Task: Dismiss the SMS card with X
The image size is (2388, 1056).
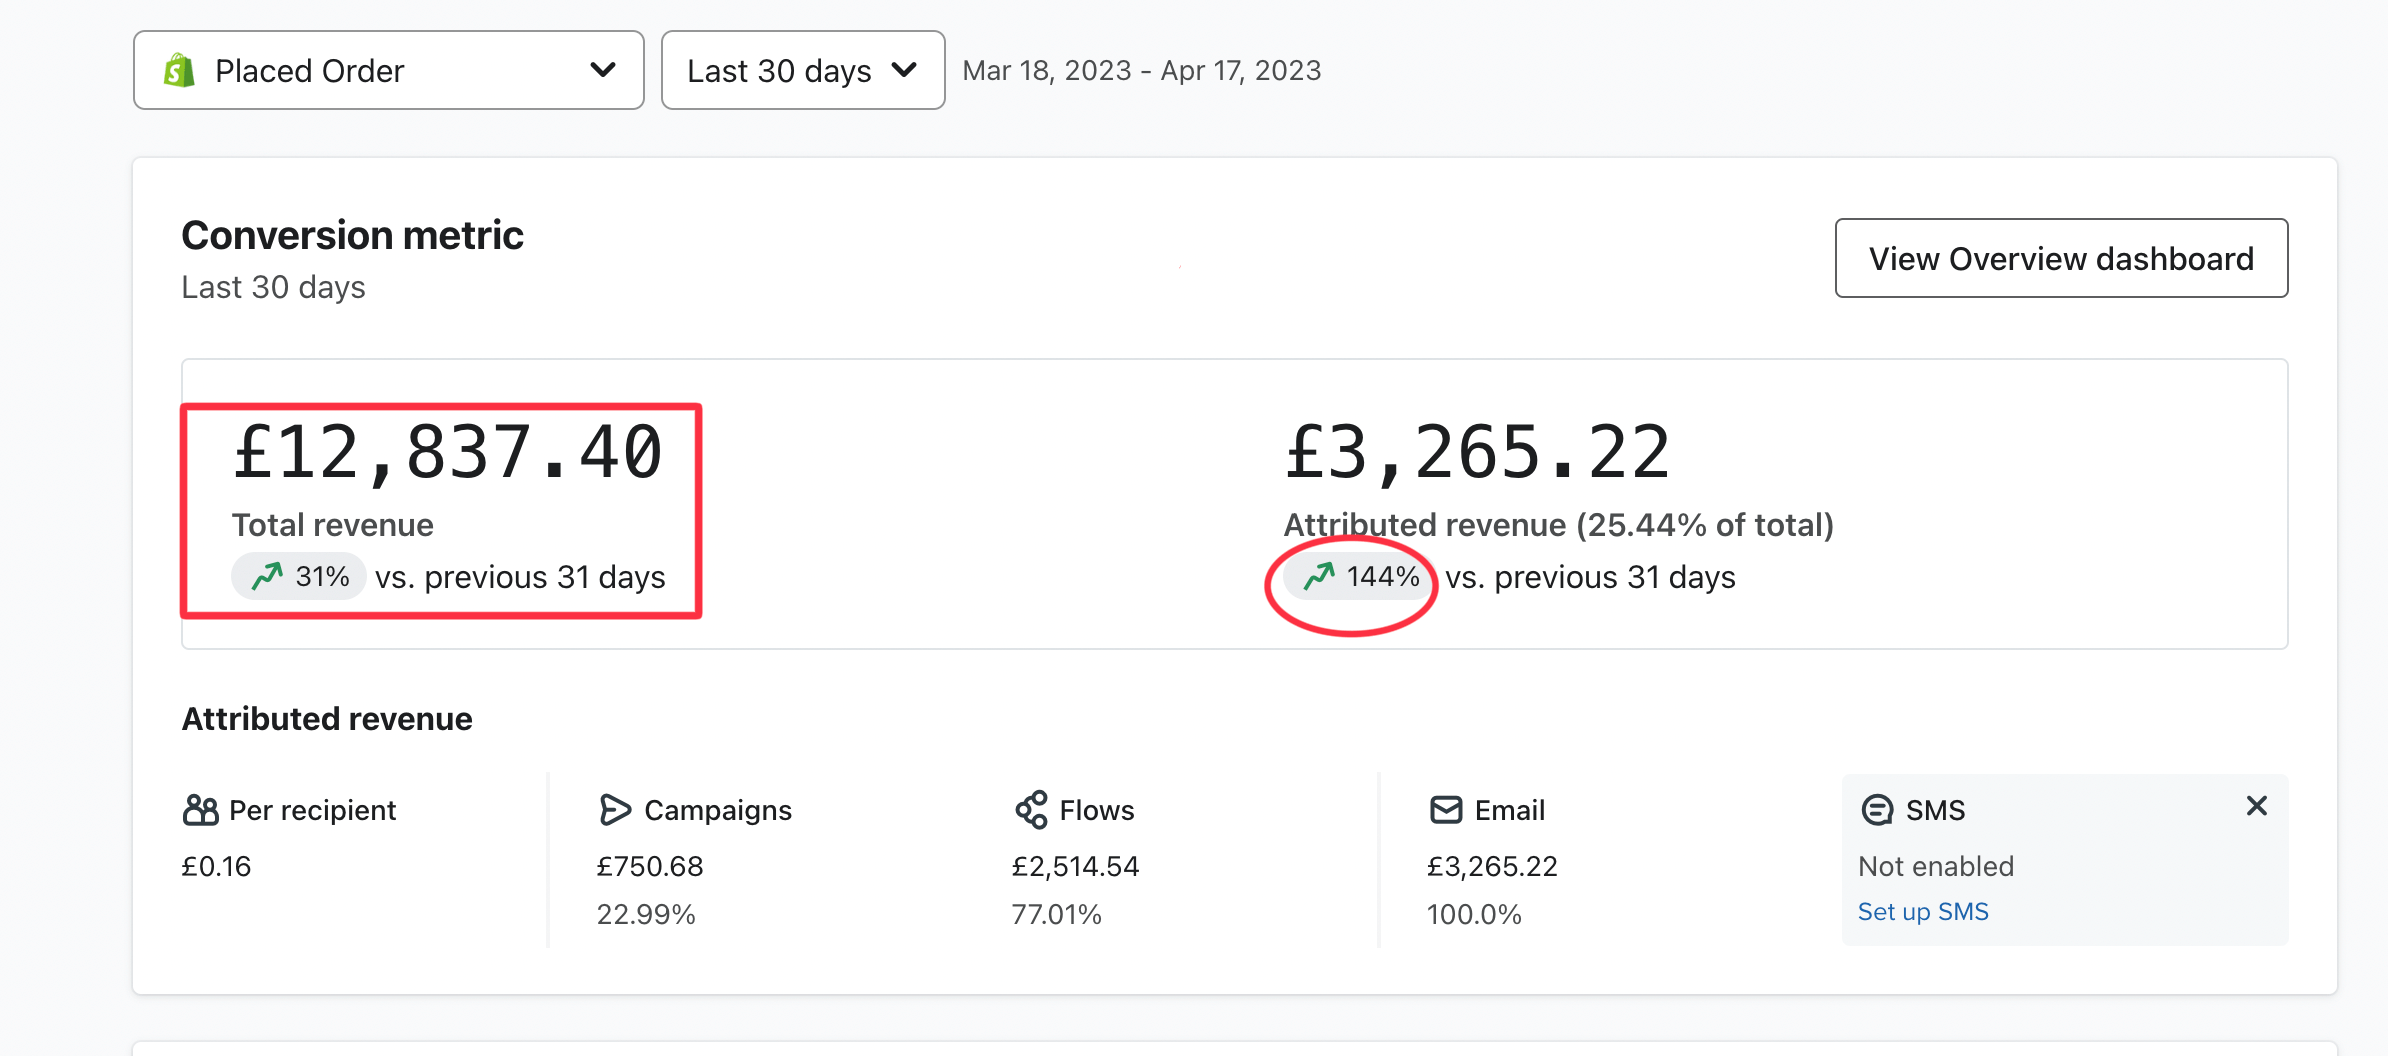Action: coord(2256,806)
